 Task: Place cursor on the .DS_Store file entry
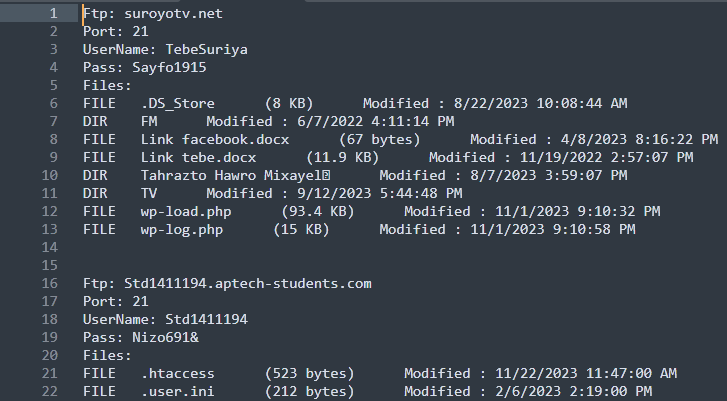(178, 103)
